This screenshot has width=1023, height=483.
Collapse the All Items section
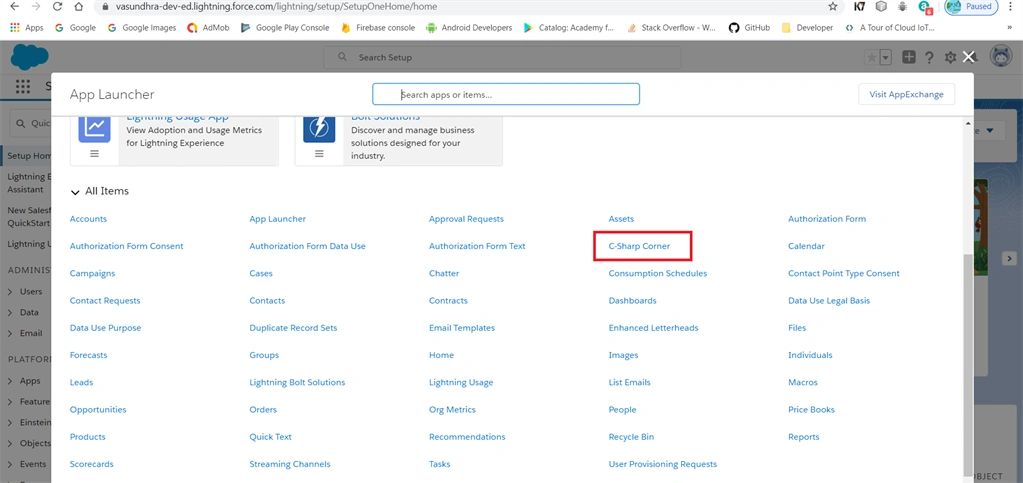[76, 192]
